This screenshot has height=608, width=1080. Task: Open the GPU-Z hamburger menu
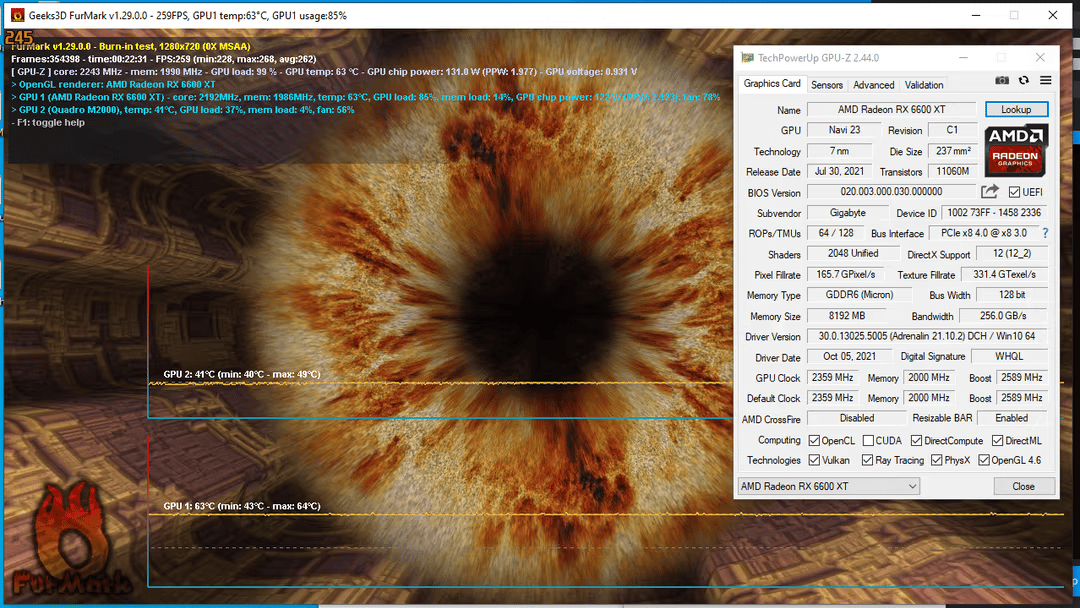click(1046, 81)
